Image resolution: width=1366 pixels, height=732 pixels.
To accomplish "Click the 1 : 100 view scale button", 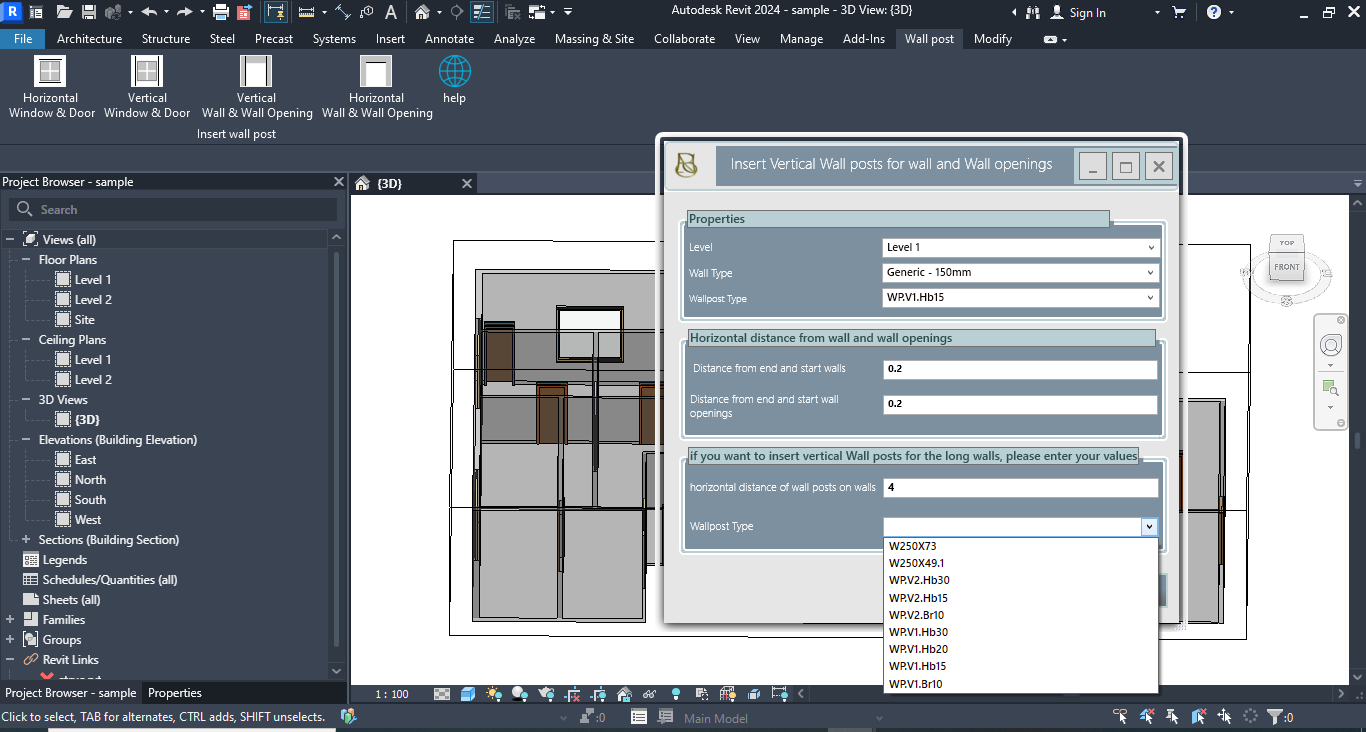I will 392,694.
